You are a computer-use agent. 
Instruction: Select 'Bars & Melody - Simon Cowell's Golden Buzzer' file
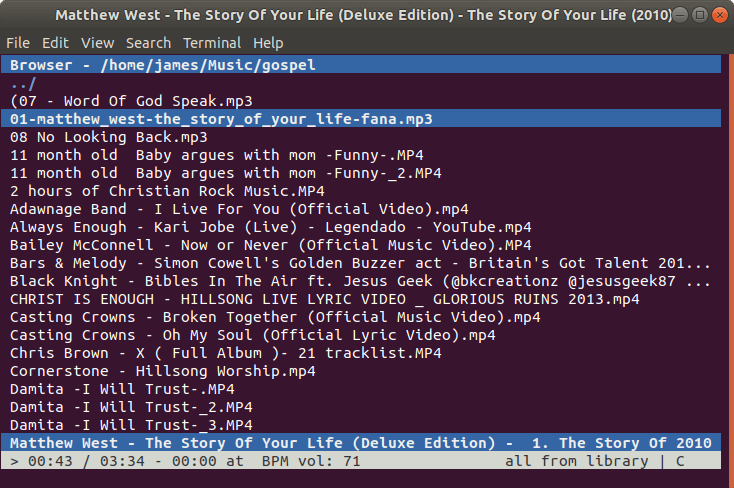pos(360,263)
